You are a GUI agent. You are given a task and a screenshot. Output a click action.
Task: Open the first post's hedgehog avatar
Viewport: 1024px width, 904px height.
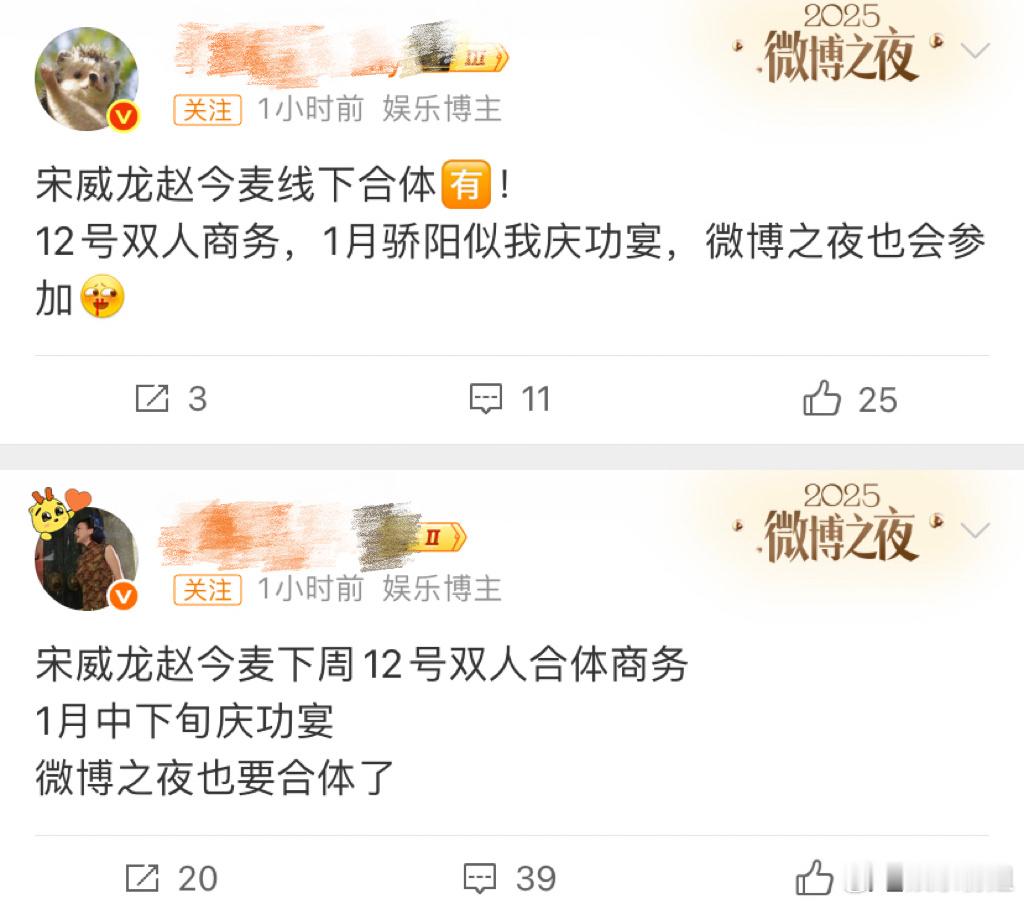click(86, 78)
